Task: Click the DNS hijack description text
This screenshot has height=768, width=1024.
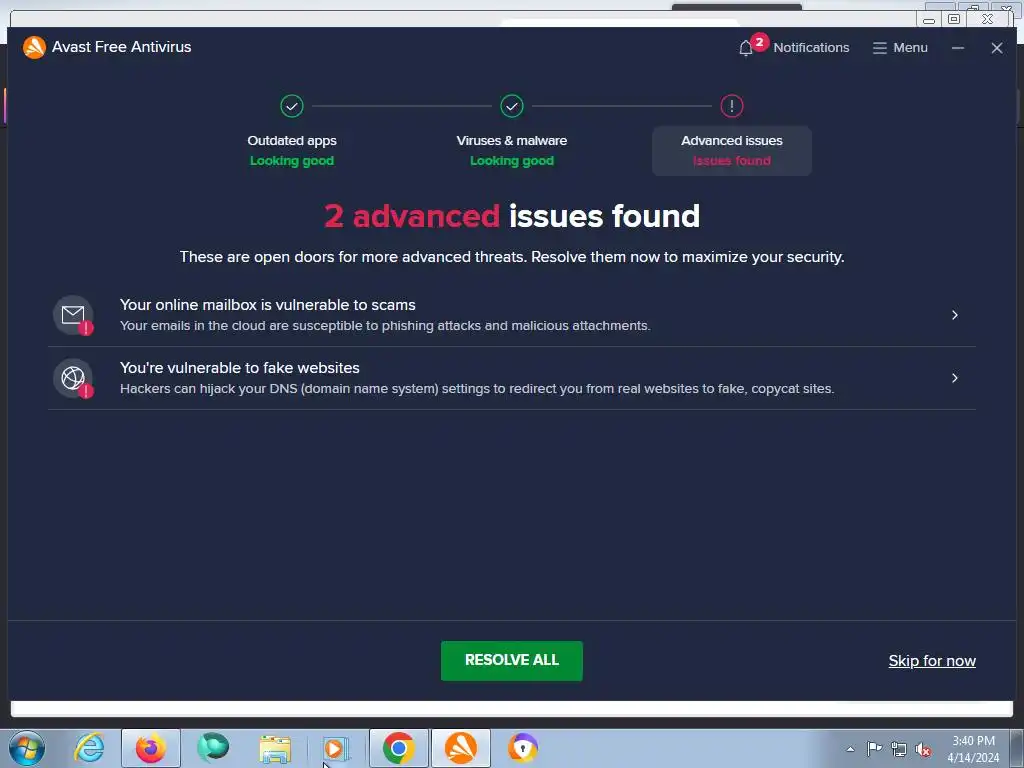Action: (477, 389)
